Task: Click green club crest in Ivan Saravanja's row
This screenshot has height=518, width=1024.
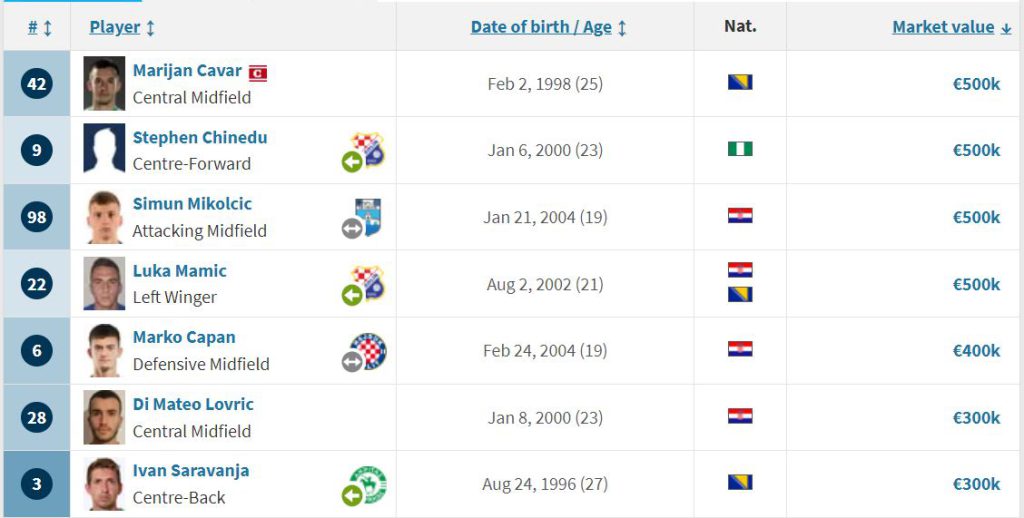Action: pos(368,484)
